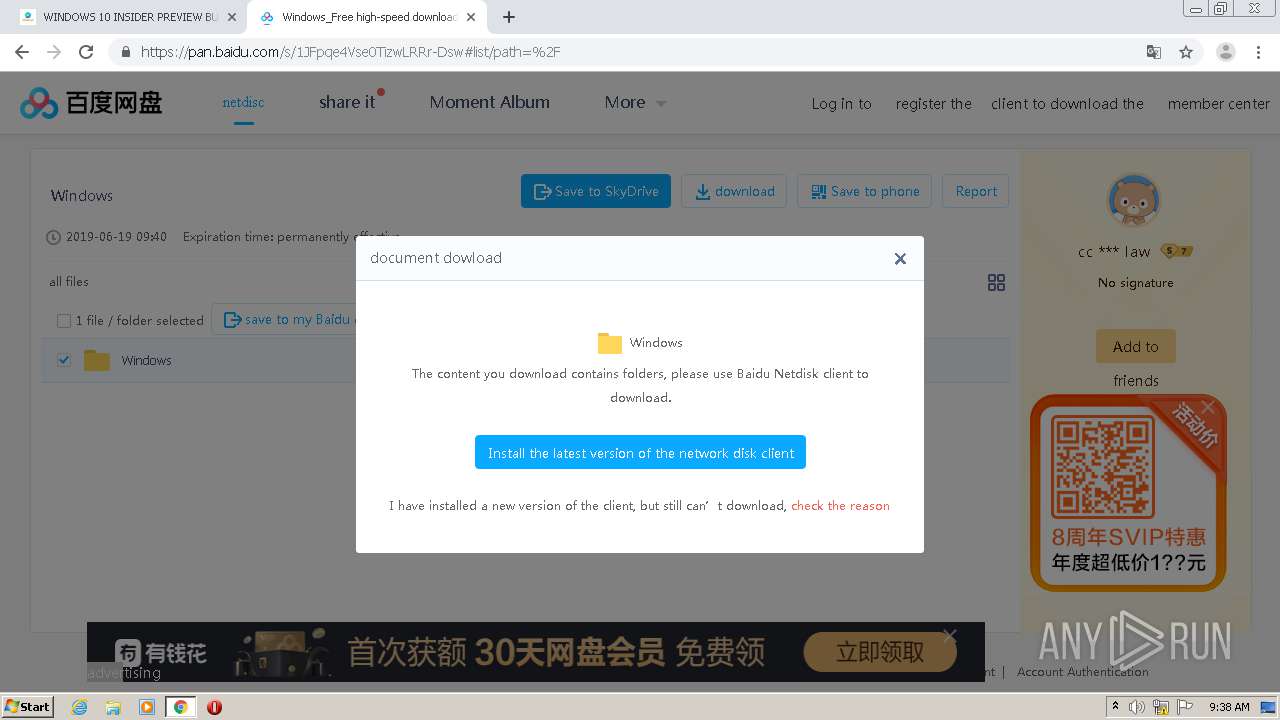Open the SVIP QR code promotion
1280x720 pixels.
[1128, 492]
